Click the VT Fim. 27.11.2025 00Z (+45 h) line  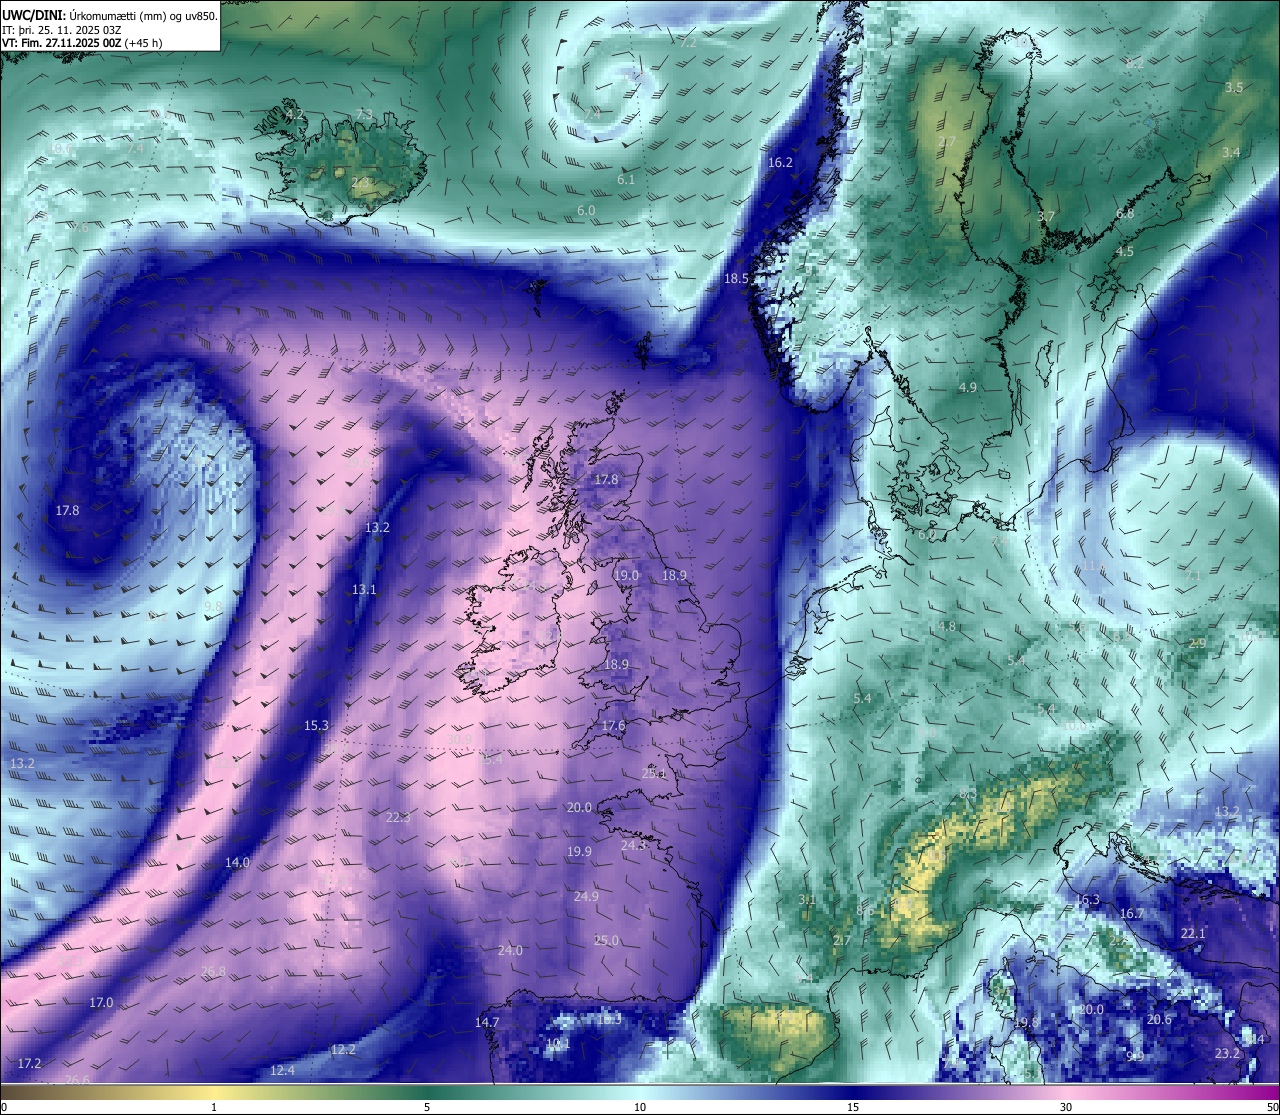[82, 43]
